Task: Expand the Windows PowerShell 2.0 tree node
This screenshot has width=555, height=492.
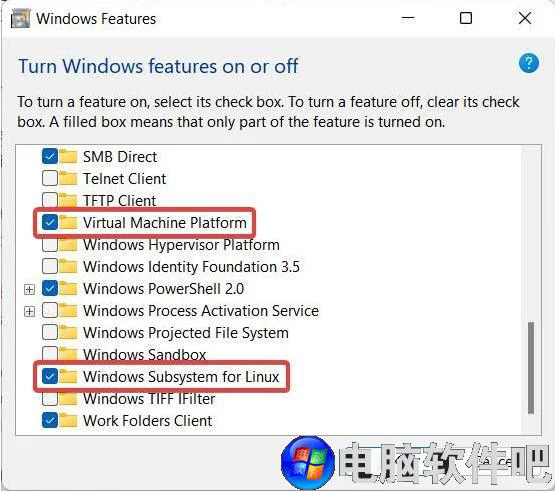Action: [x=29, y=290]
